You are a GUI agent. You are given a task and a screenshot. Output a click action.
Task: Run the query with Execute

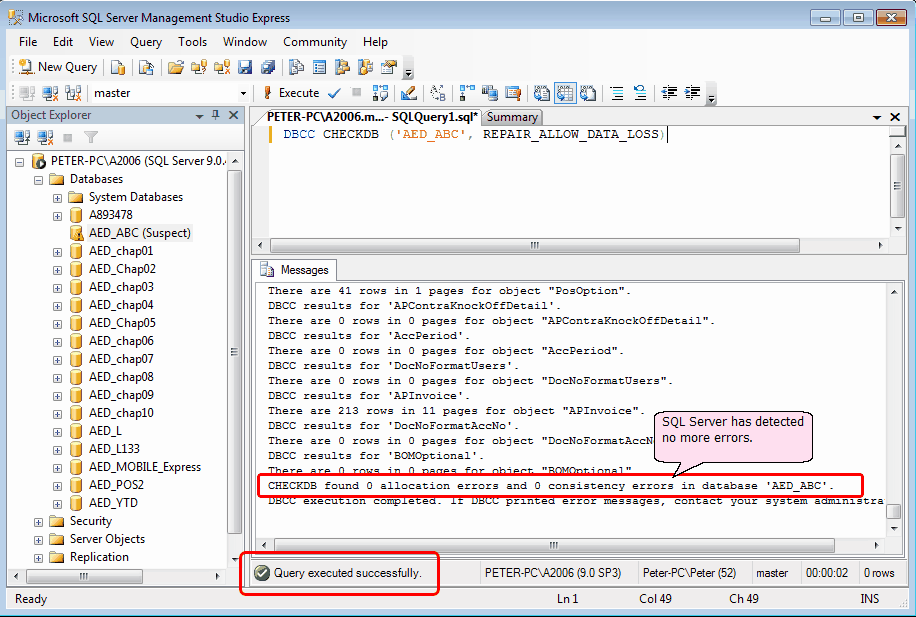click(x=291, y=93)
